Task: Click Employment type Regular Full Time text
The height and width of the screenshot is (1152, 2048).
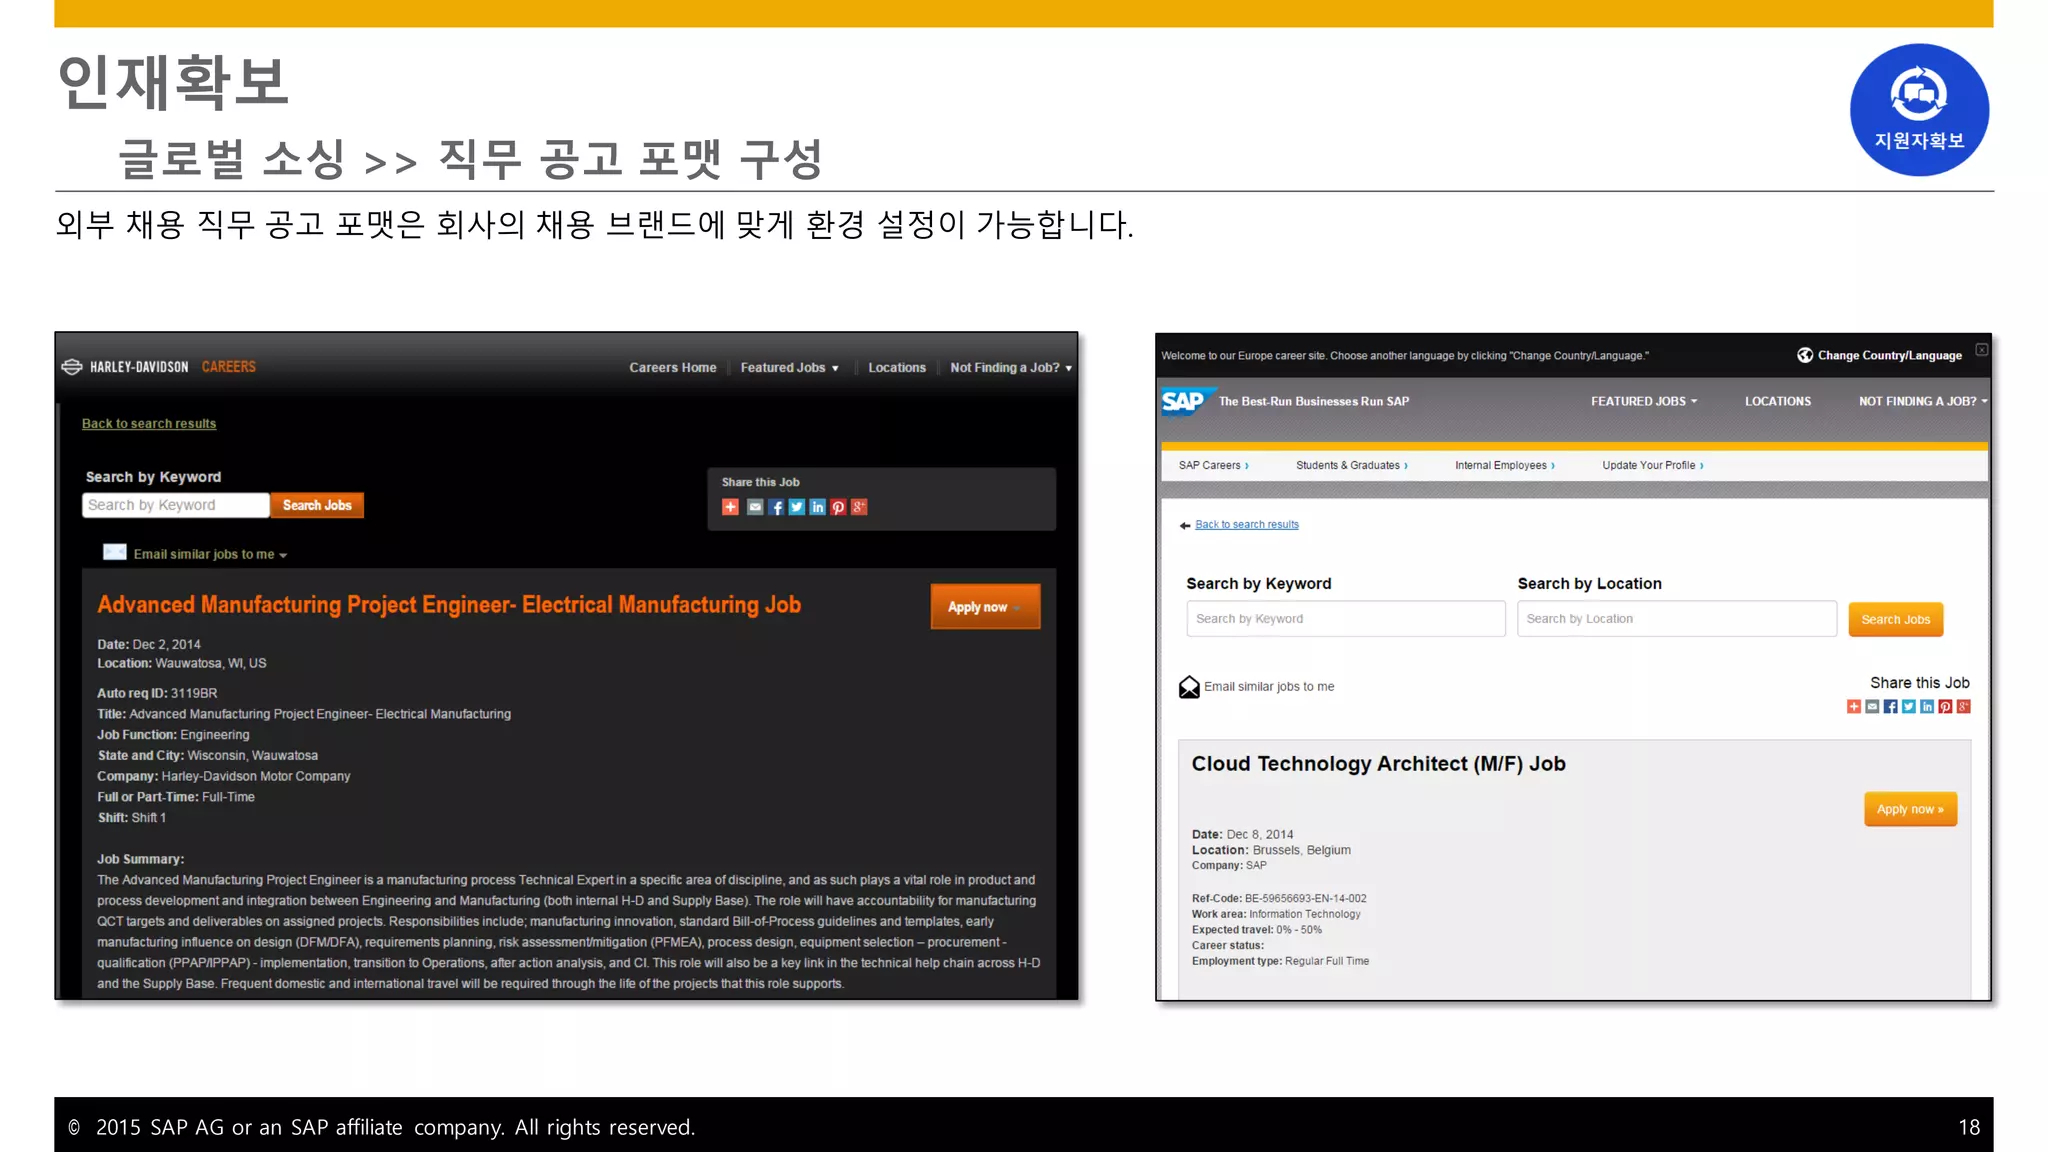Action: [1280, 961]
